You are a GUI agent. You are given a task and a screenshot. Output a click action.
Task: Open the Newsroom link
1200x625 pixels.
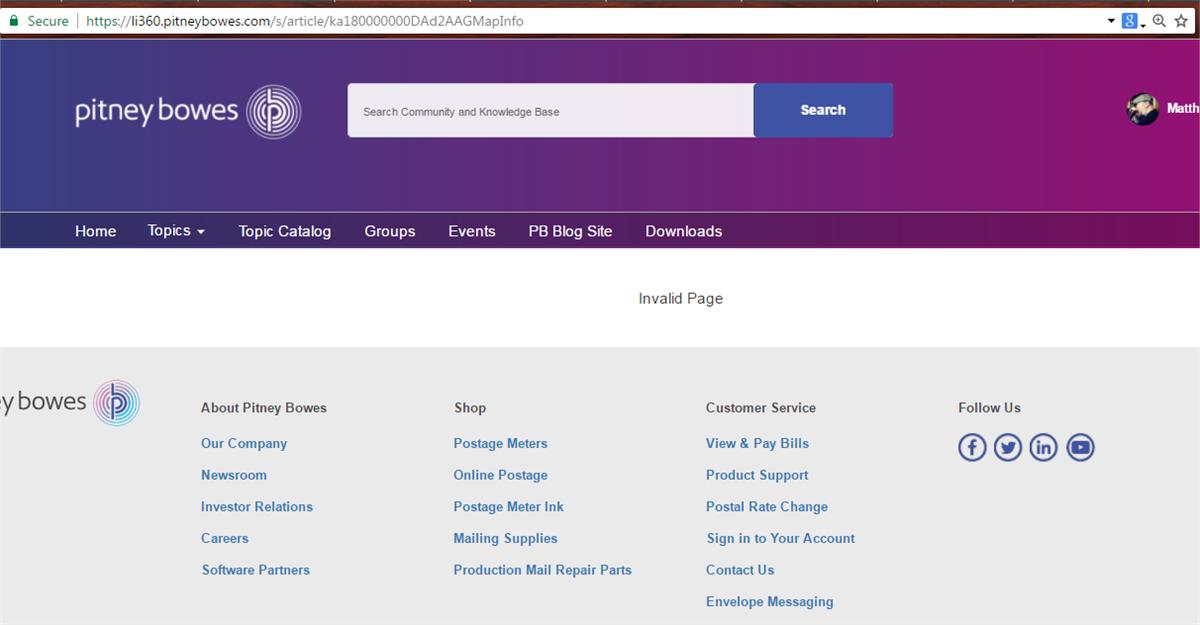click(234, 475)
